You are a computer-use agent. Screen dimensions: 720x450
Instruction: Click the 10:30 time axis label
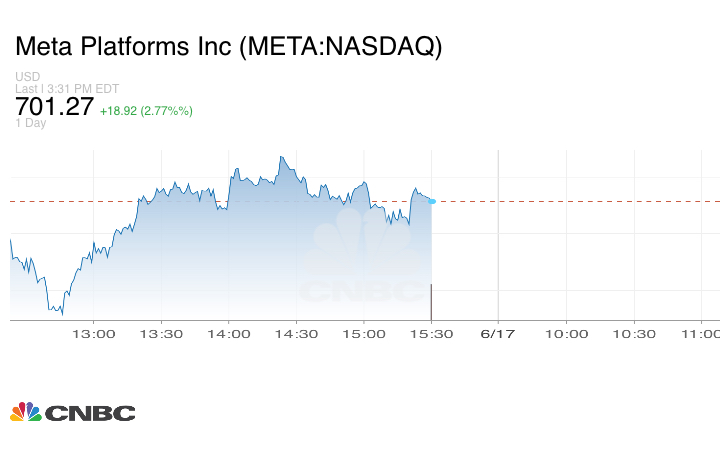click(633, 335)
